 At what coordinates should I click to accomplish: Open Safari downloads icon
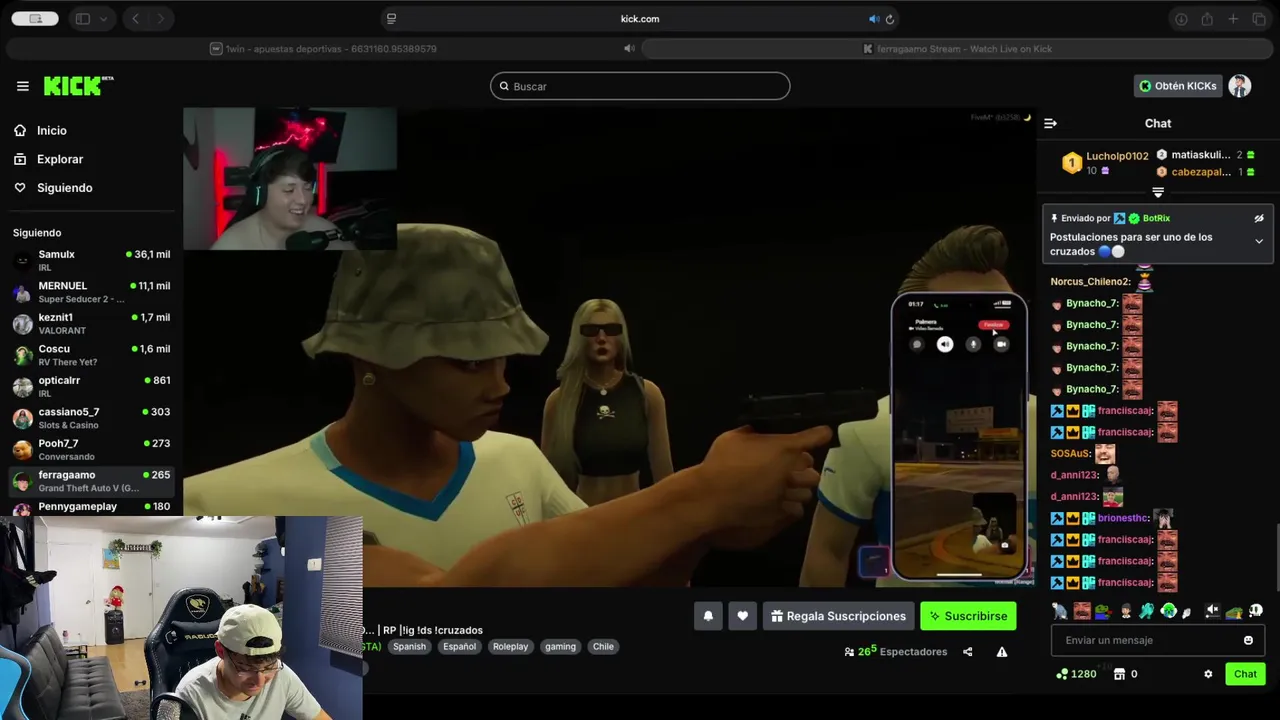[1181, 19]
